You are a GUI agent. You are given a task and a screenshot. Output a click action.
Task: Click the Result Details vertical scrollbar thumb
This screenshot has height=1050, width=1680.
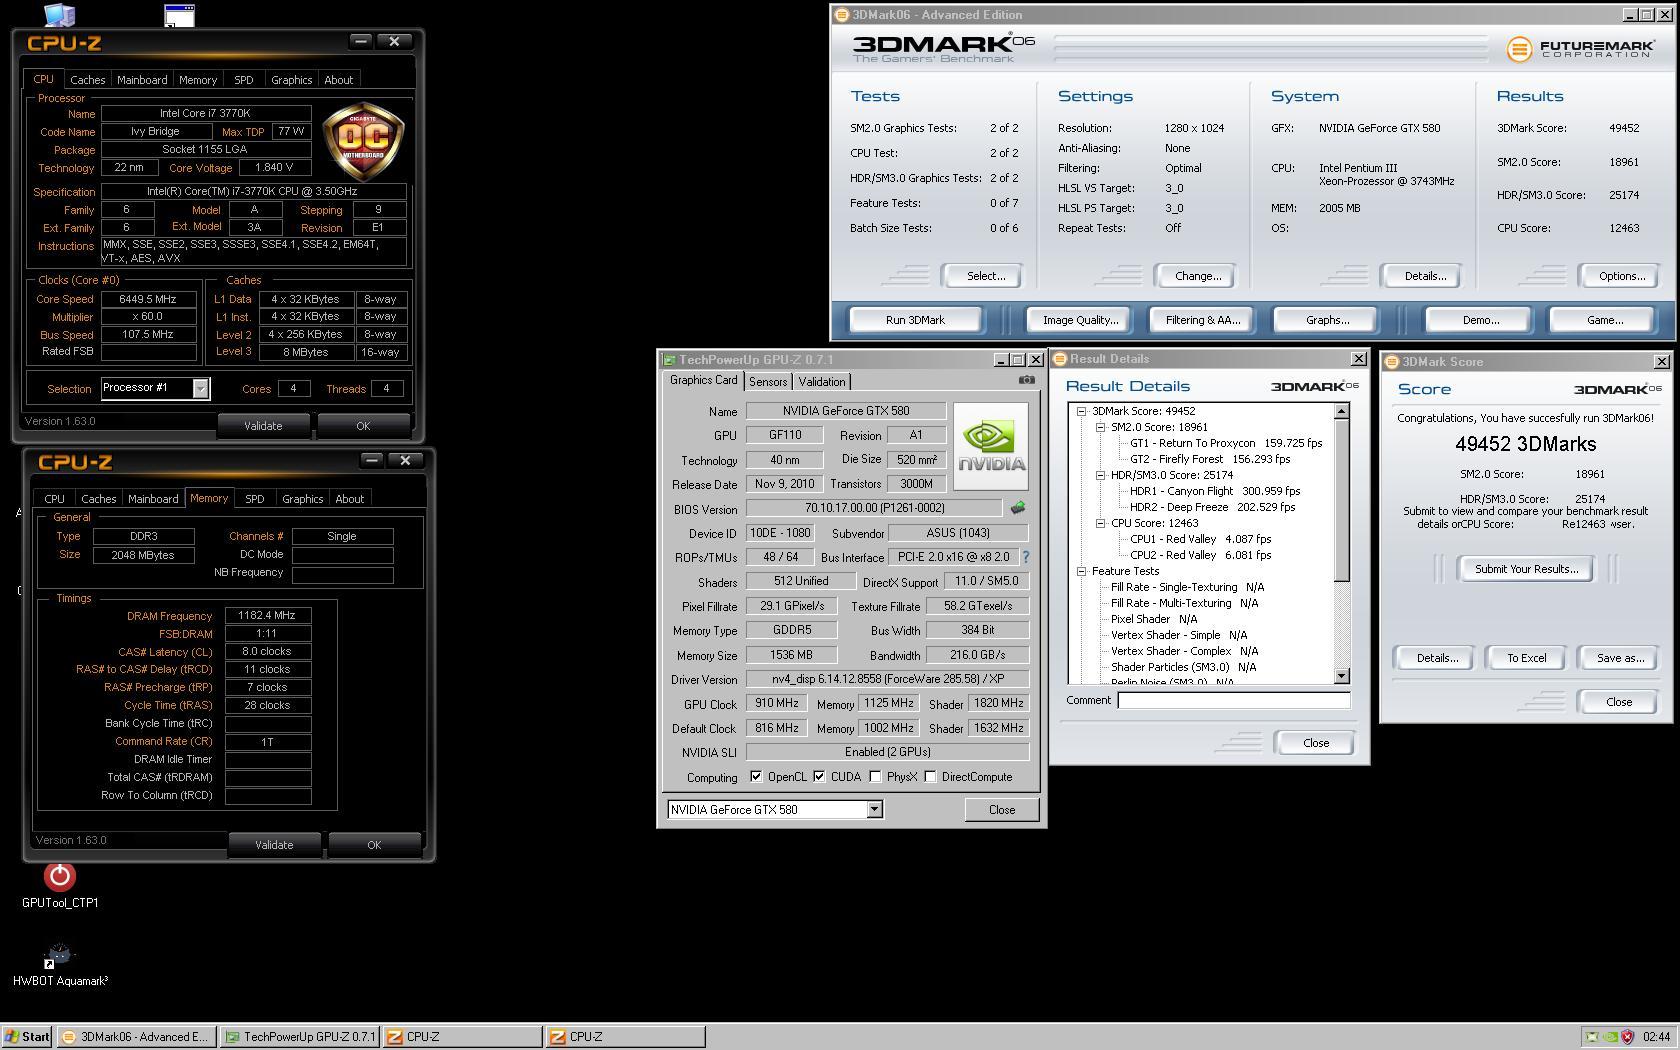point(1342,500)
